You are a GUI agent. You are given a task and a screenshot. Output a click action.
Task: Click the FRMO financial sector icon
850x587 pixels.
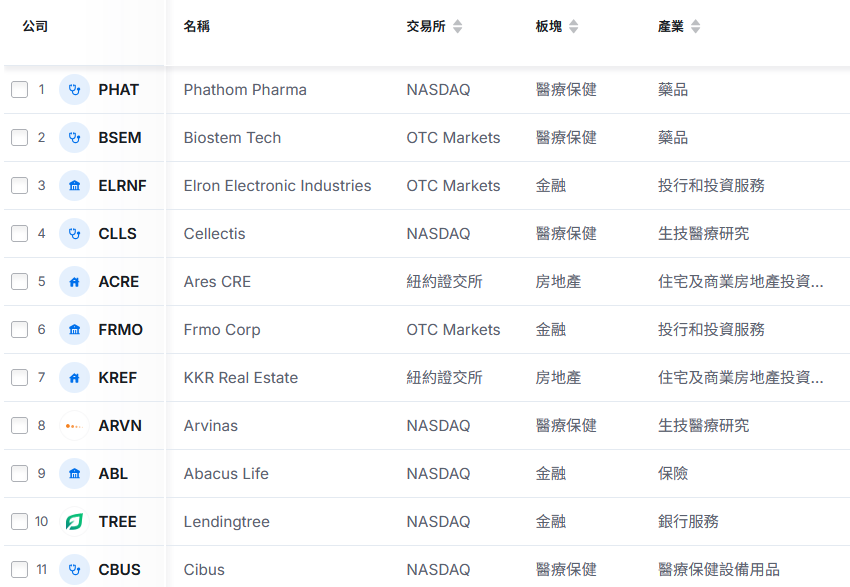pos(74,330)
